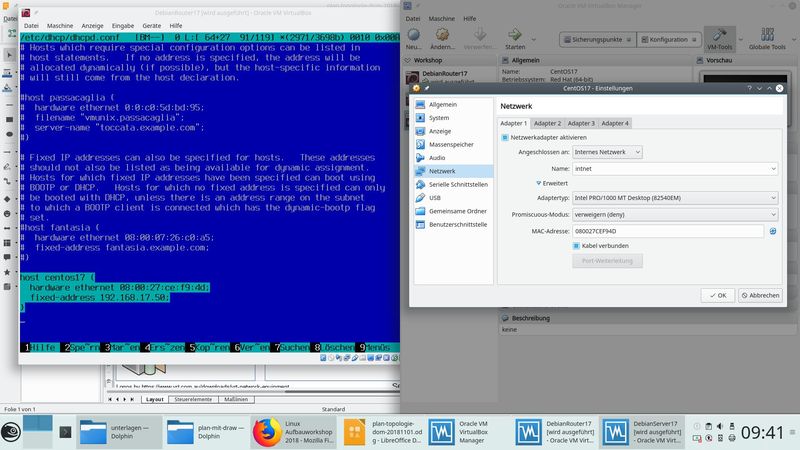Click into the MAC-Adresse field
Image resolution: width=800 pixels, height=450 pixels.
tap(668, 231)
